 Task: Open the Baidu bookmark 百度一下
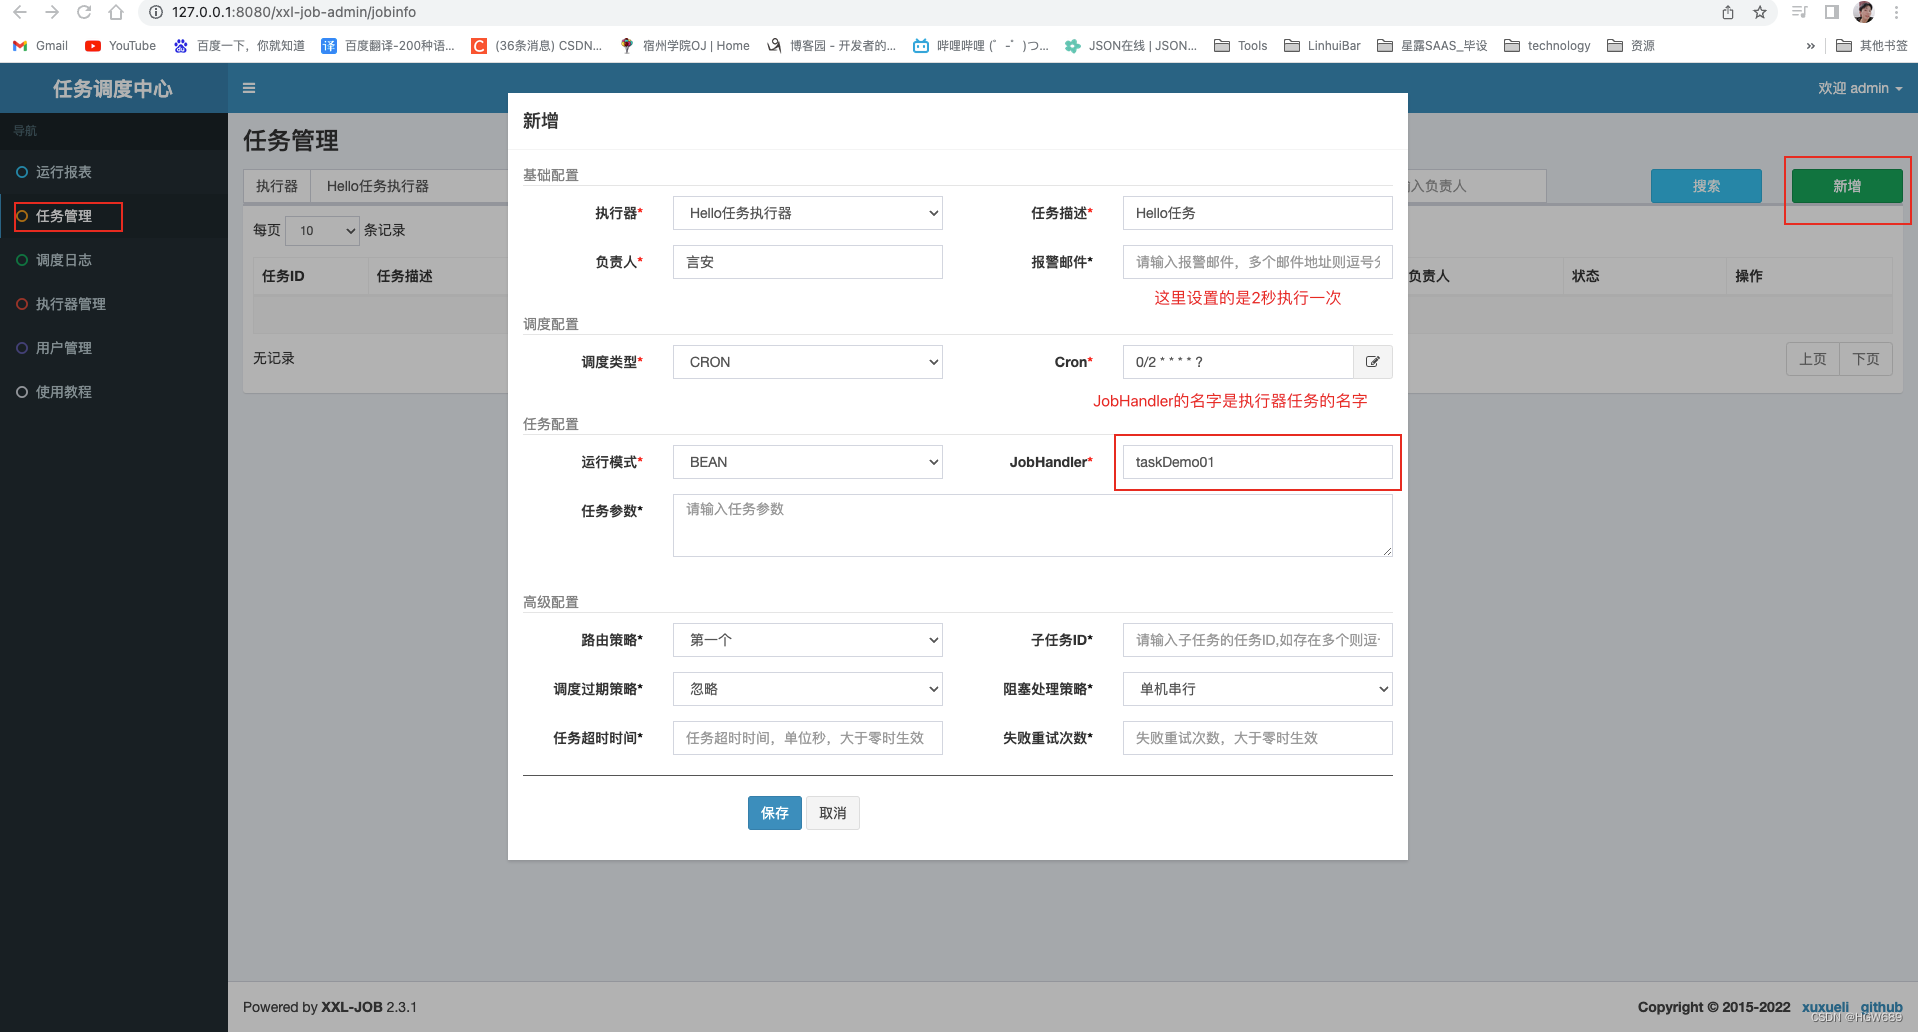239,46
